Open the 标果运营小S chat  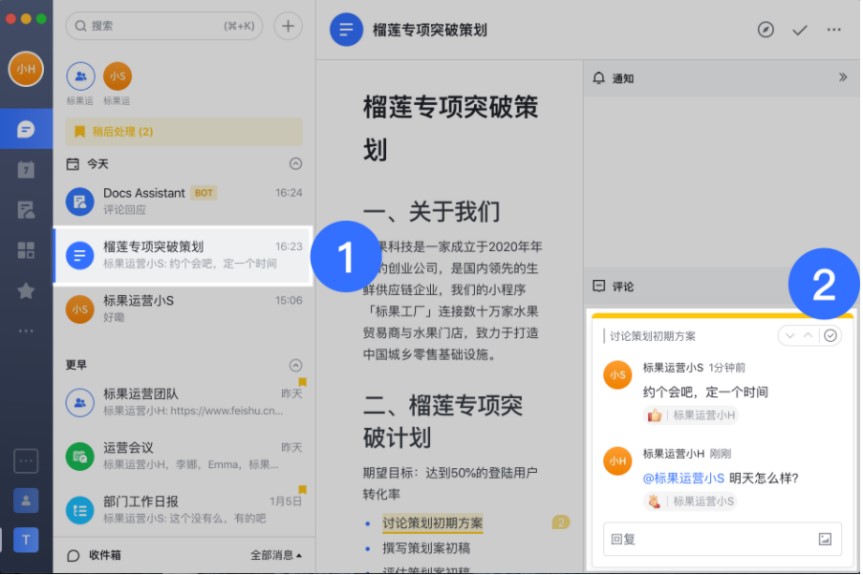pos(184,309)
